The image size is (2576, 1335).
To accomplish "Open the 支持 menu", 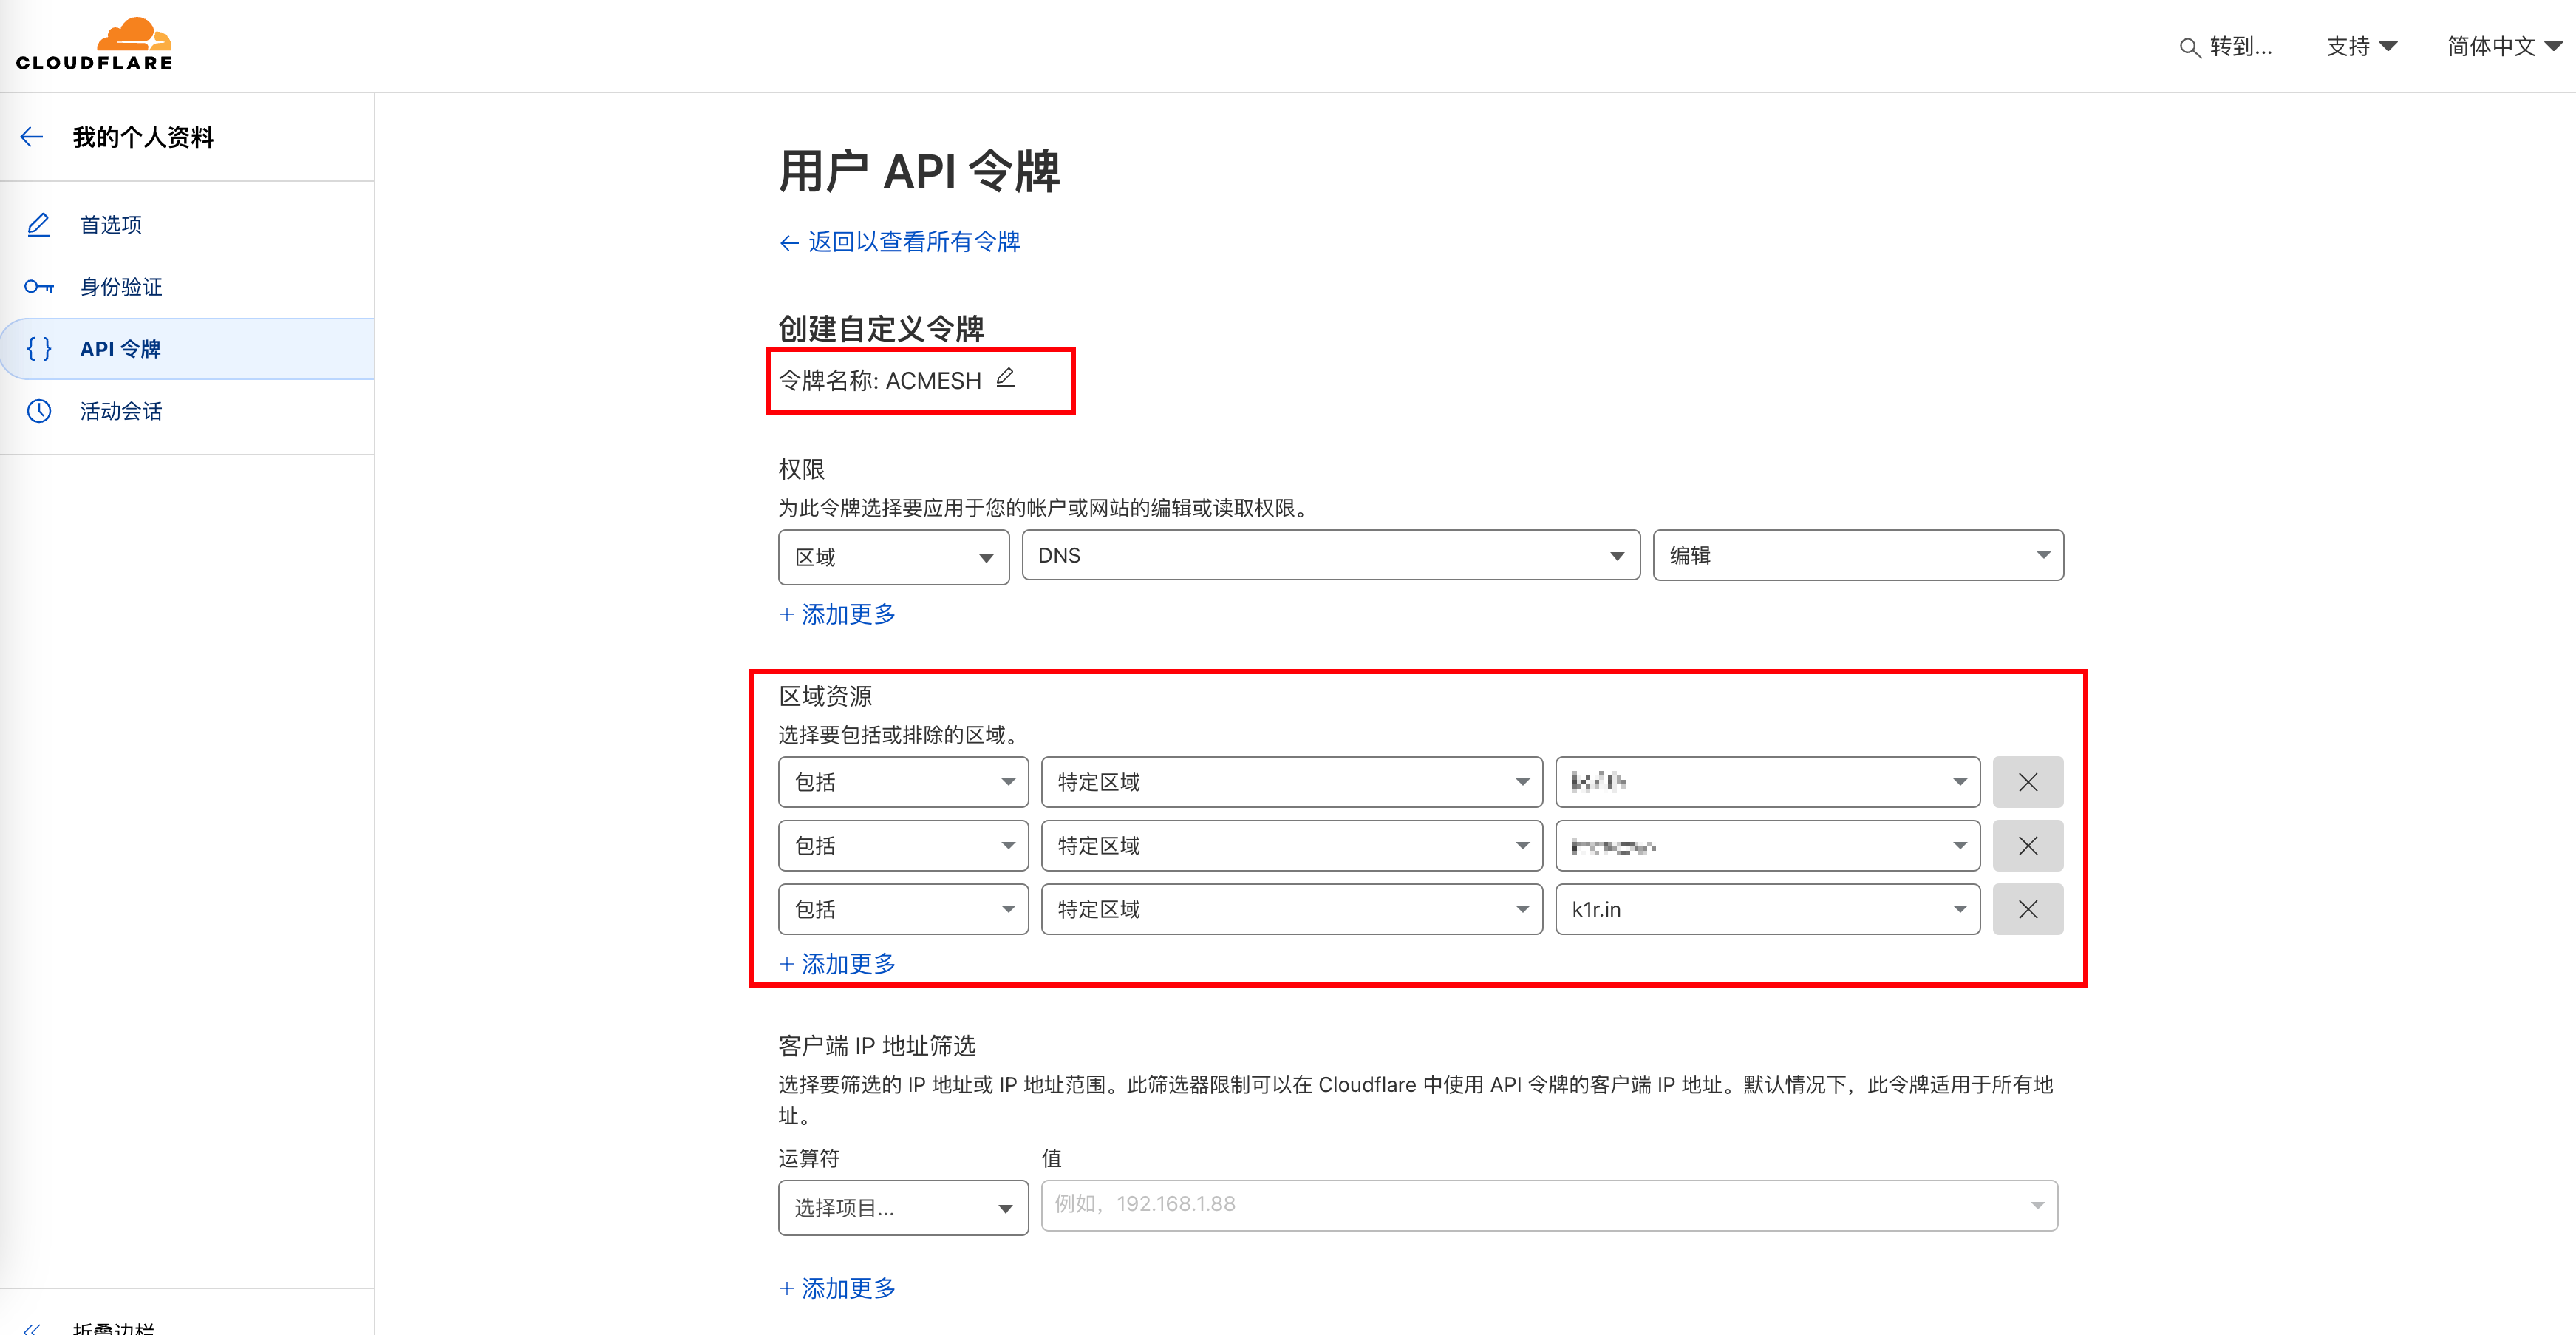I will [2361, 46].
